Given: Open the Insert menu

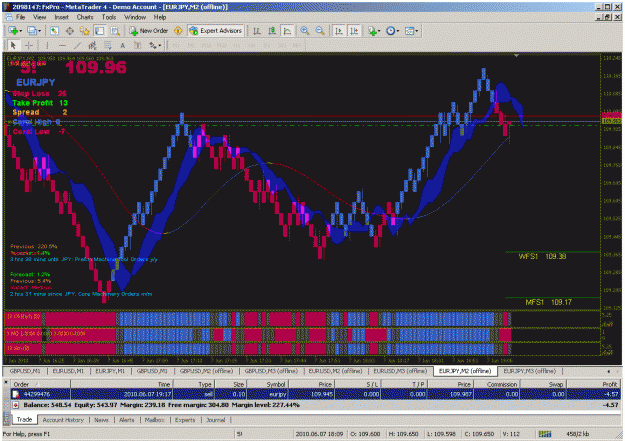Looking at the screenshot, I should tap(61, 17).
